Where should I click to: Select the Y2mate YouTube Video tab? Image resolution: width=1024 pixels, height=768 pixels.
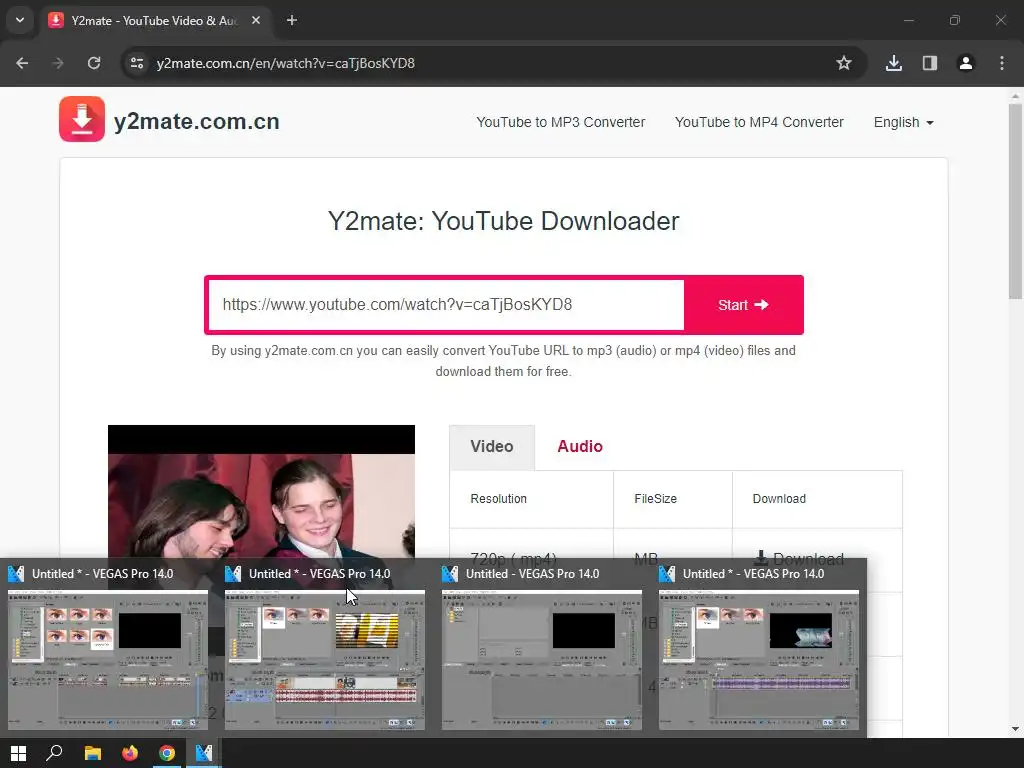pos(154,21)
